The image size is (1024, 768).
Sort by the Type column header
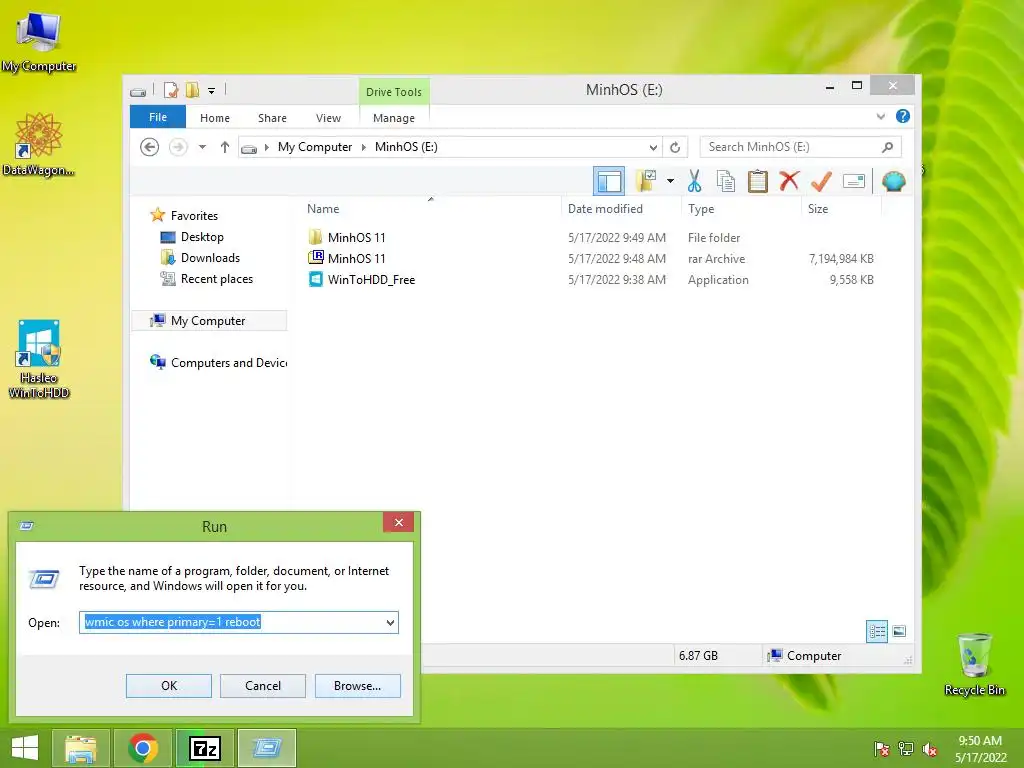741,208
